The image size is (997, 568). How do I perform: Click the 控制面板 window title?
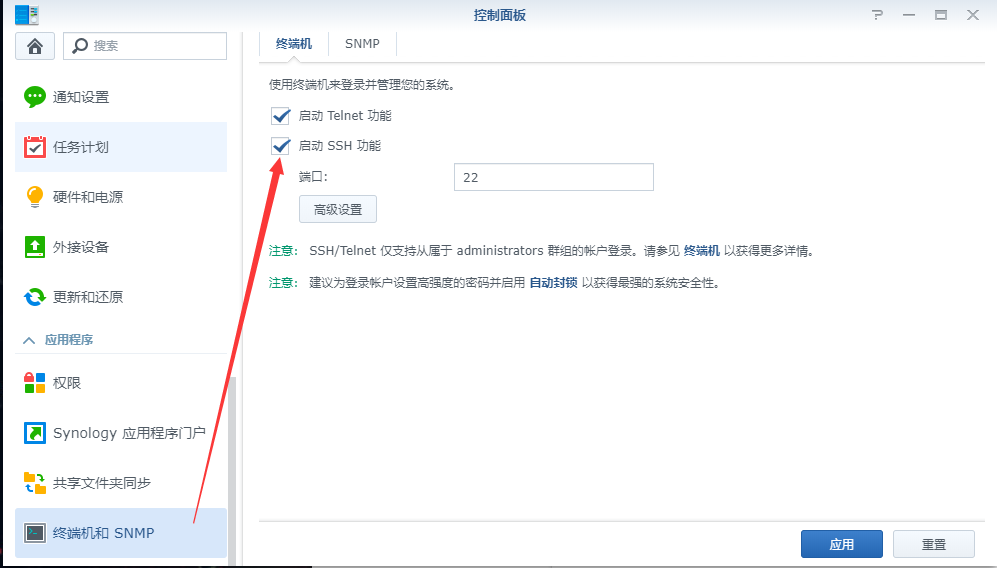[500, 15]
